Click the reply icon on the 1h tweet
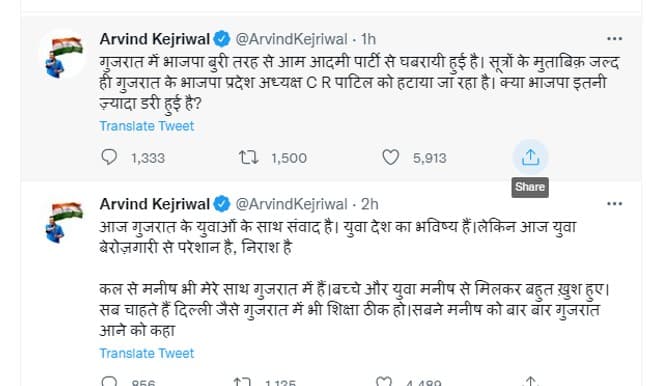 click(109, 157)
